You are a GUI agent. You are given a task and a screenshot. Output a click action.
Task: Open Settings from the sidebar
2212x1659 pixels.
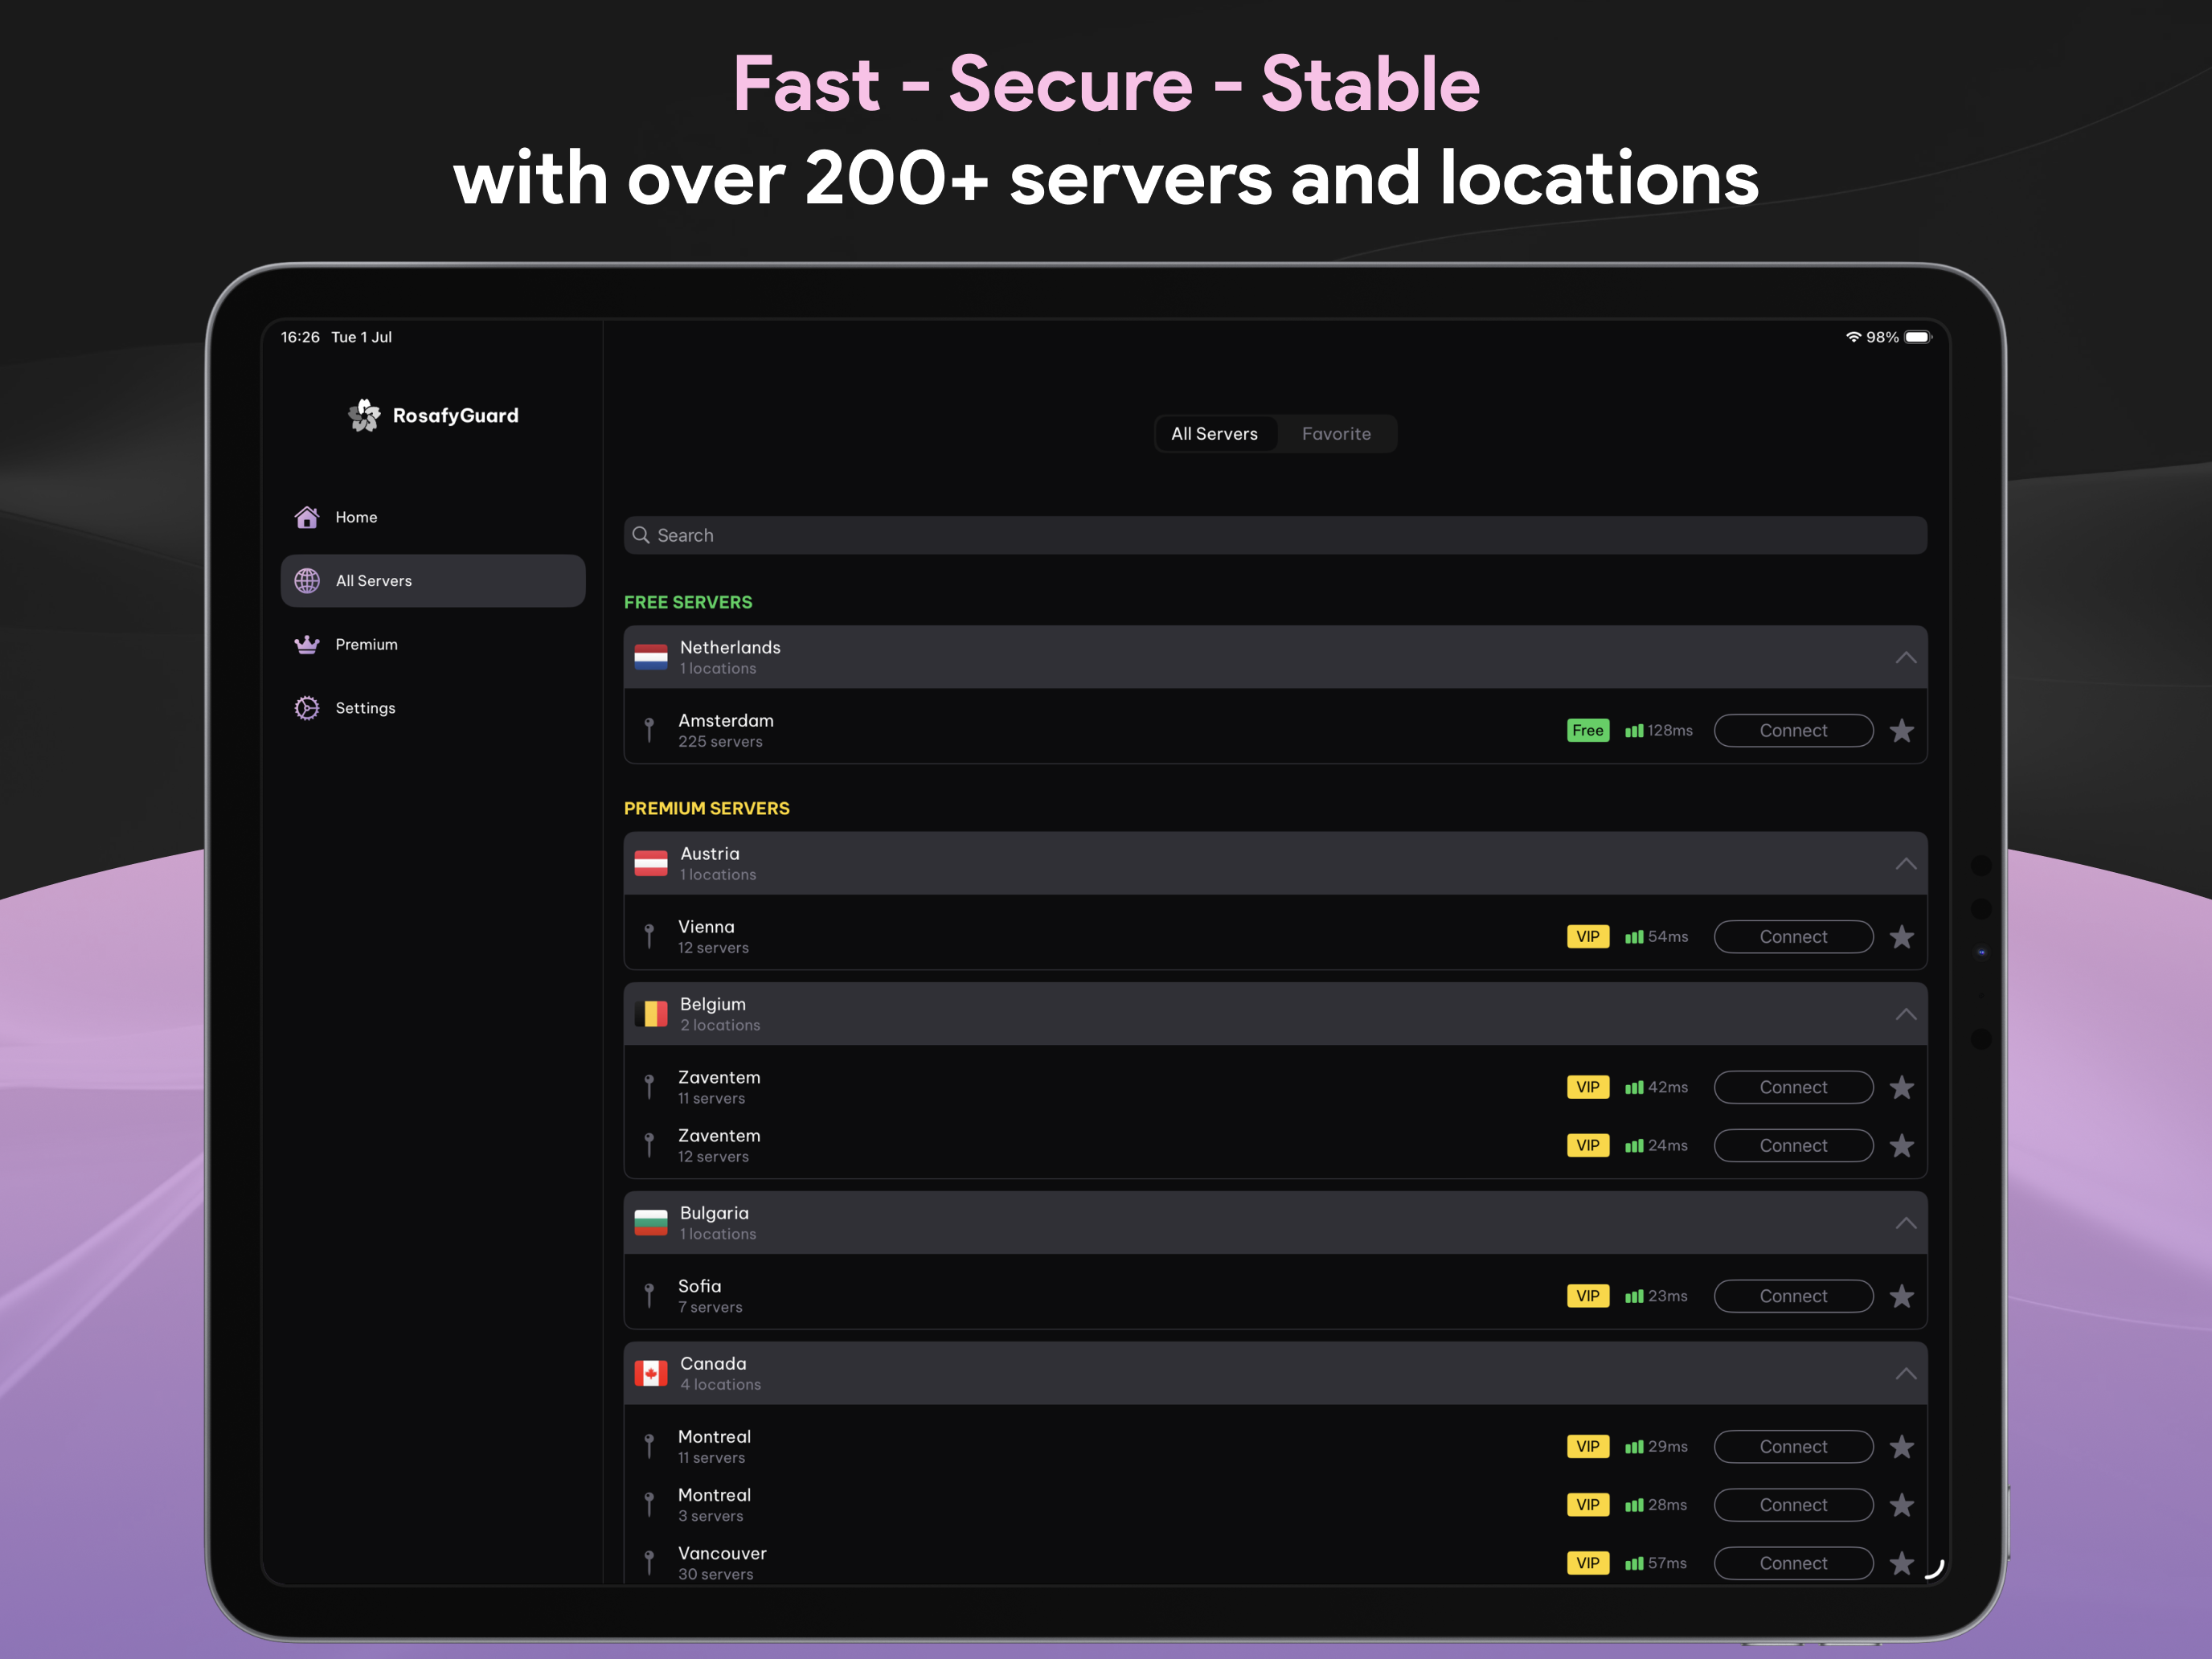tap(432, 708)
